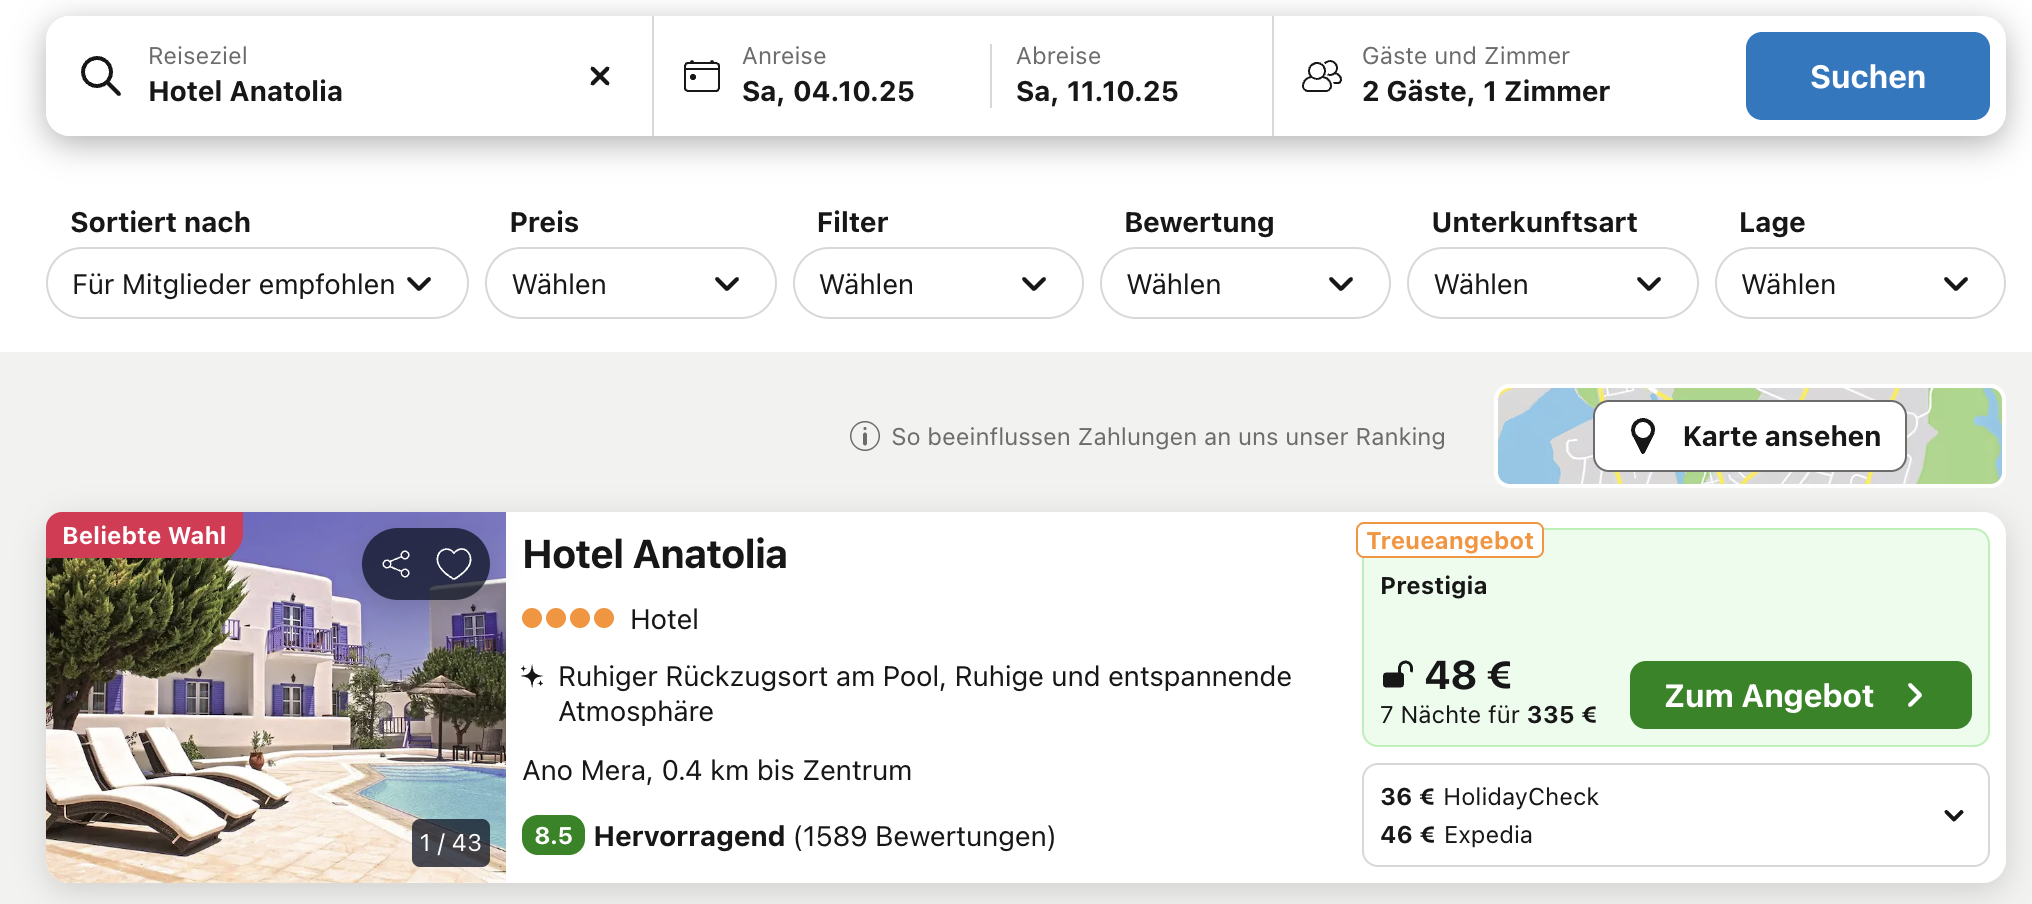The width and height of the screenshot is (2032, 904).
Task: Click the unlocked padlock price icon
Action: pos(1397,676)
